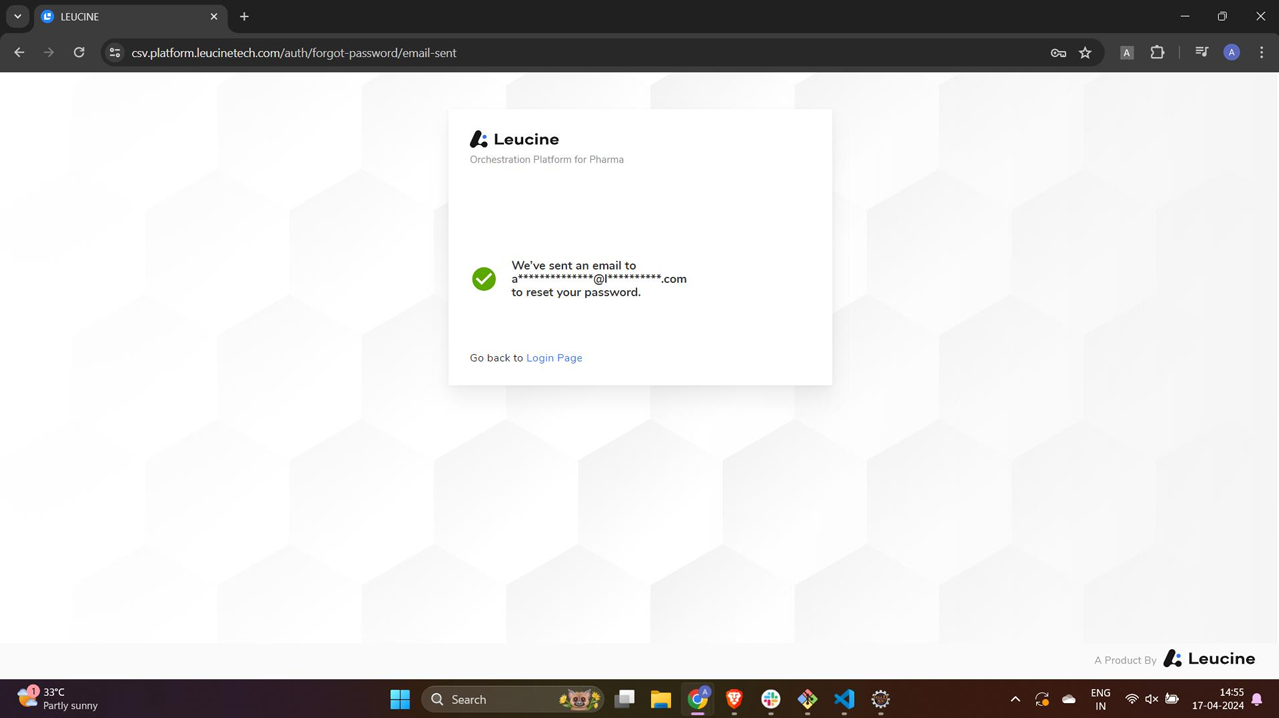
Task: Open the saved passwords key icon
Action: coord(1058,53)
